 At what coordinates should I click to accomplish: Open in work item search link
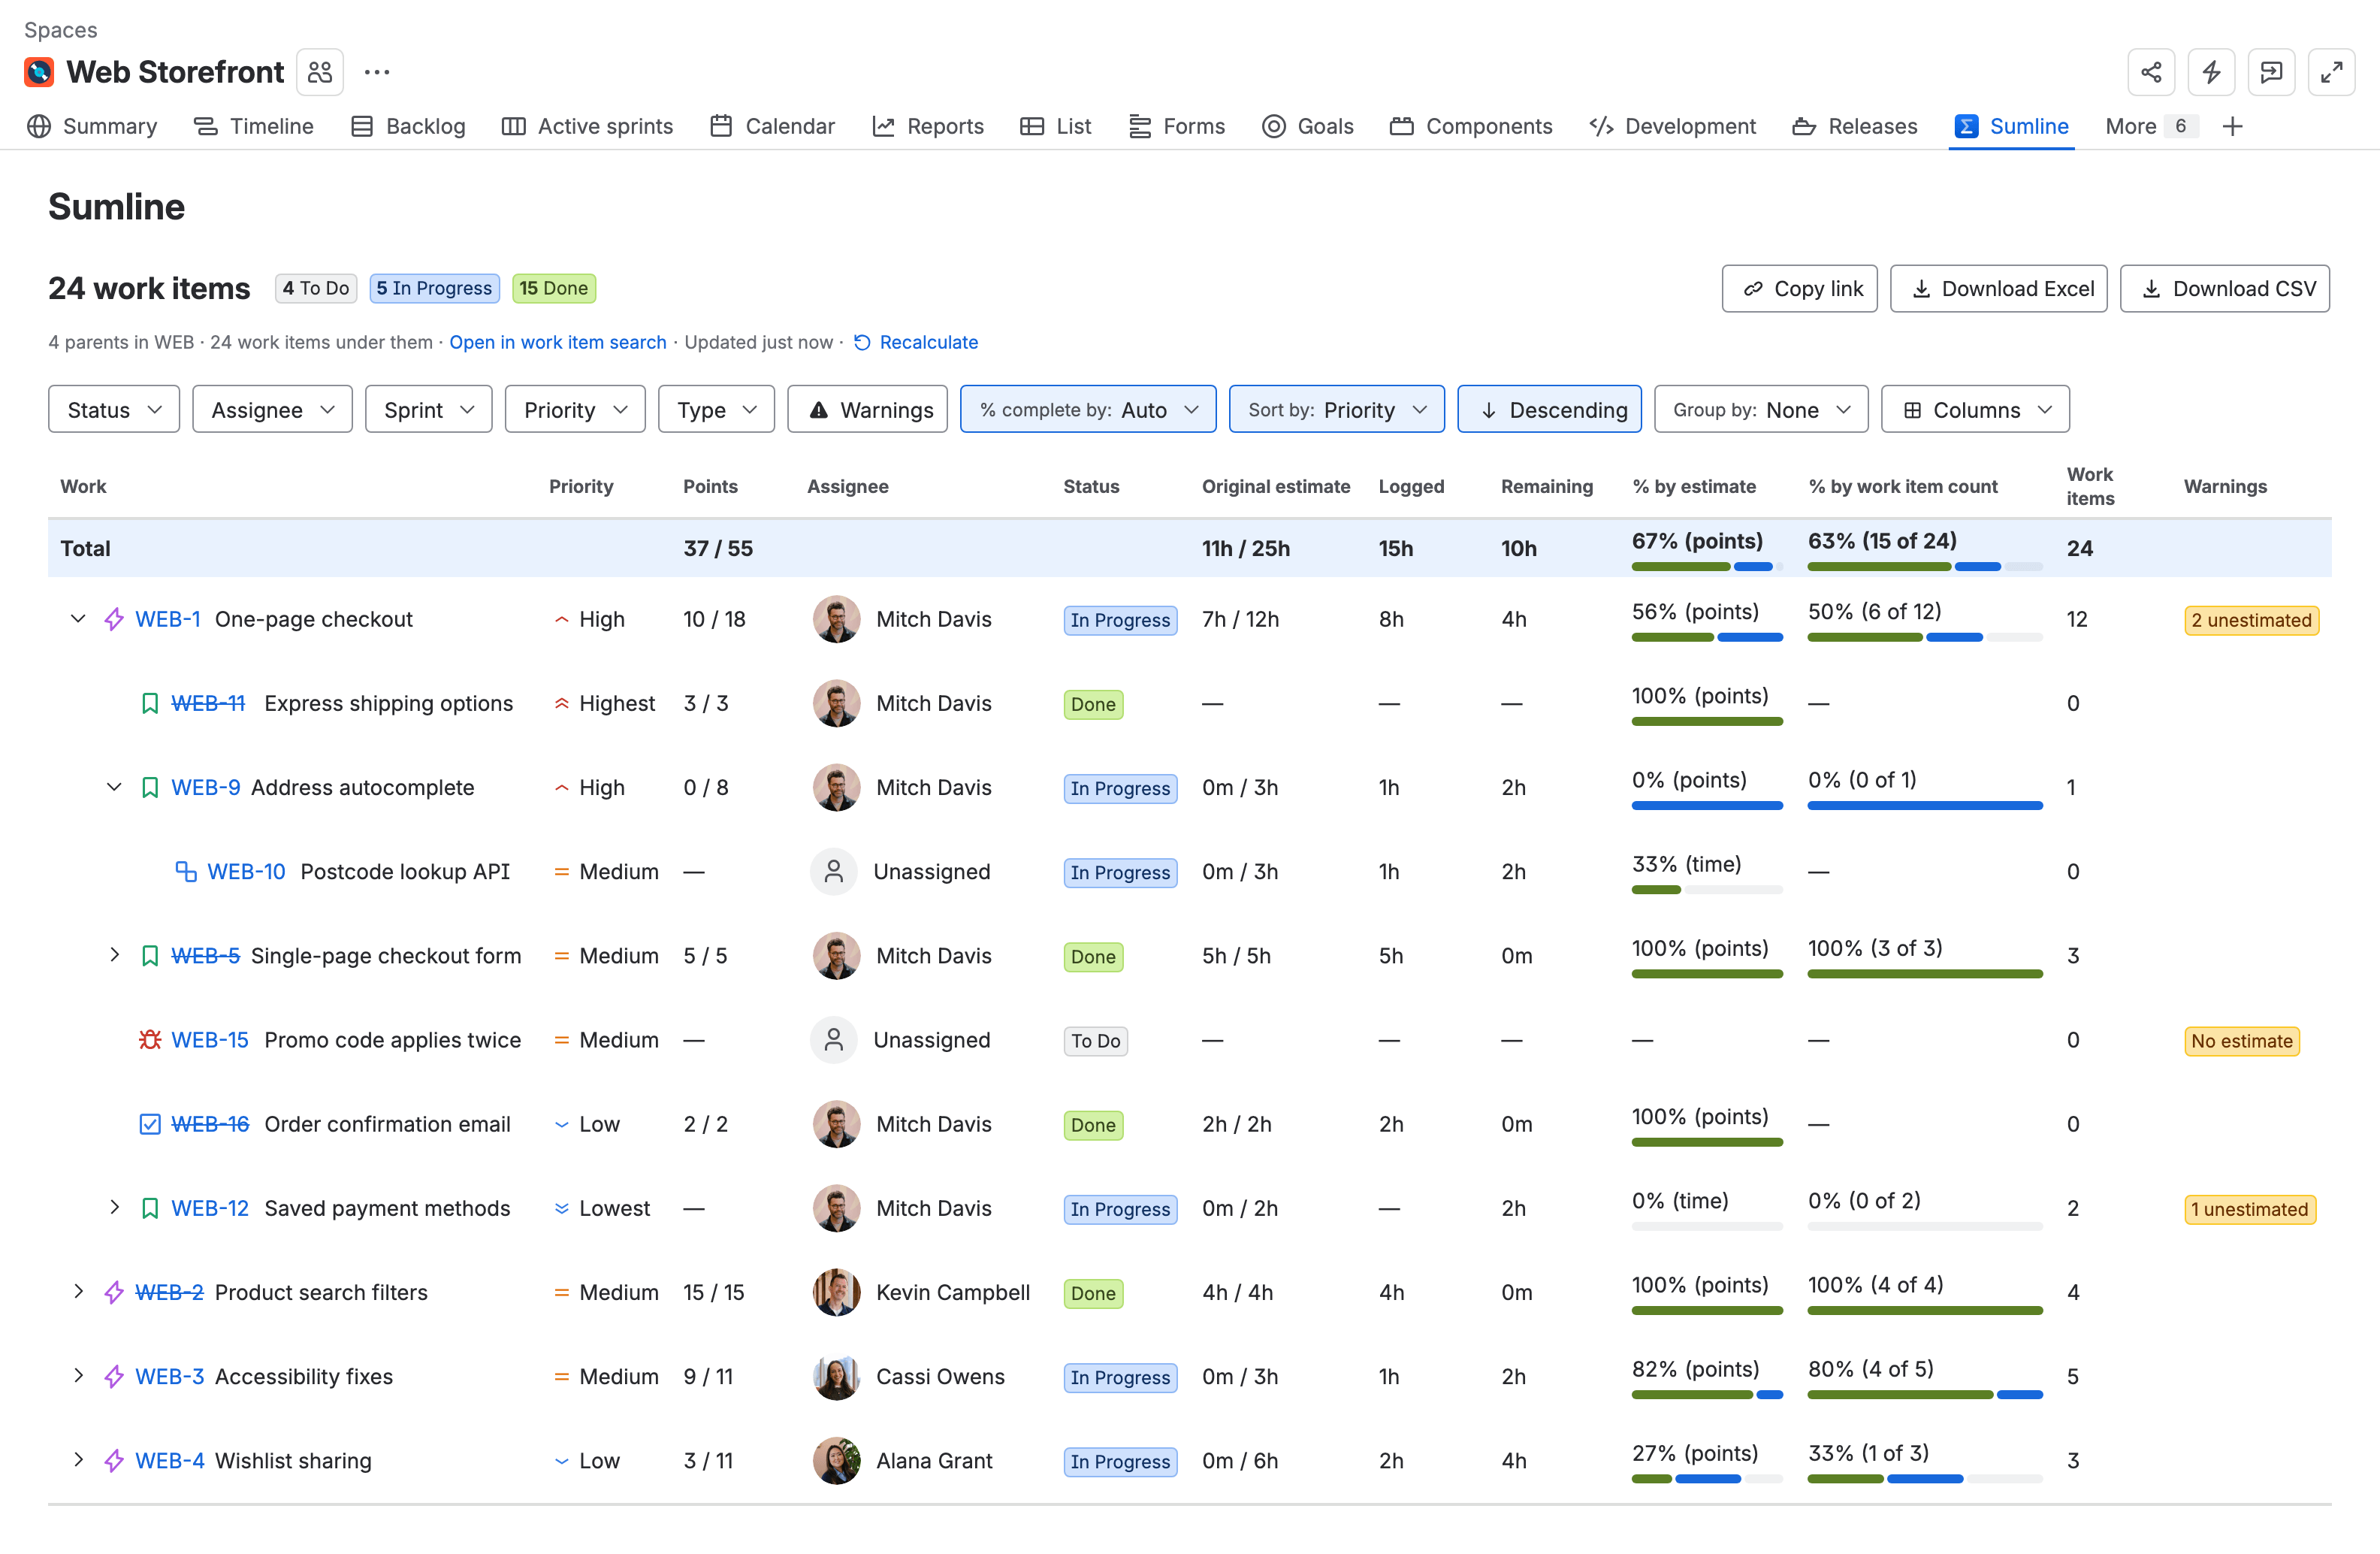pos(557,342)
